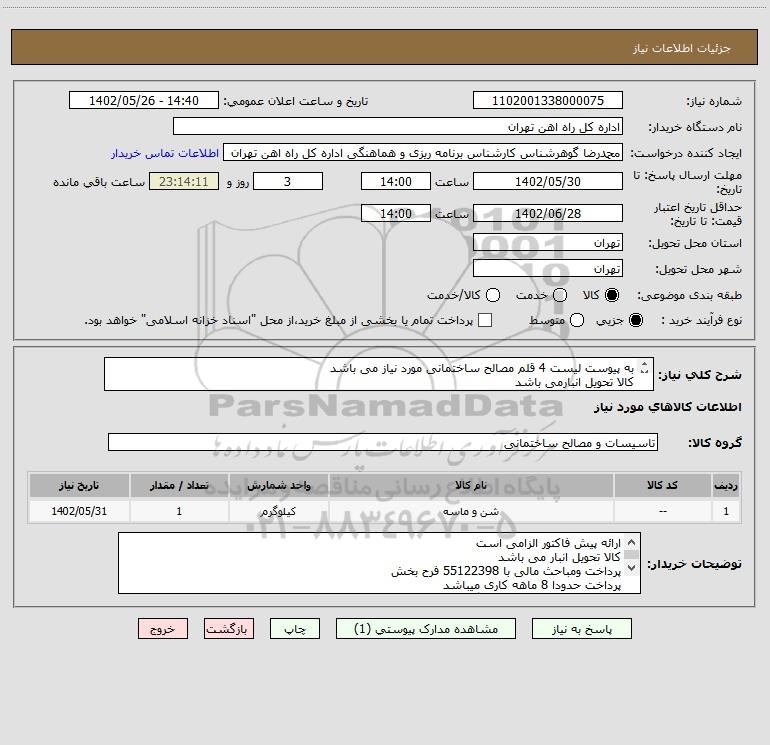770x745 pixels.
Task: Click the واحد شمارش column header
Action: pyautogui.click(x=278, y=485)
